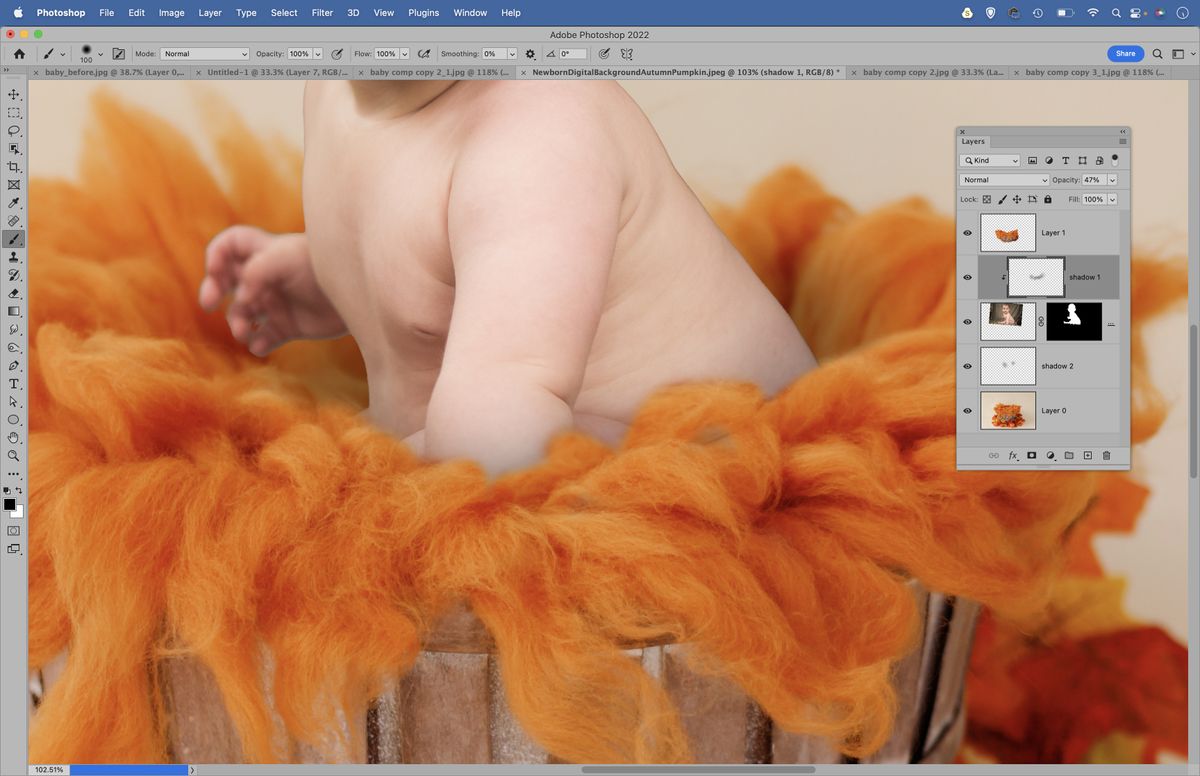Add layer style fx icon
Image resolution: width=1200 pixels, height=776 pixels.
(1012, 455)
